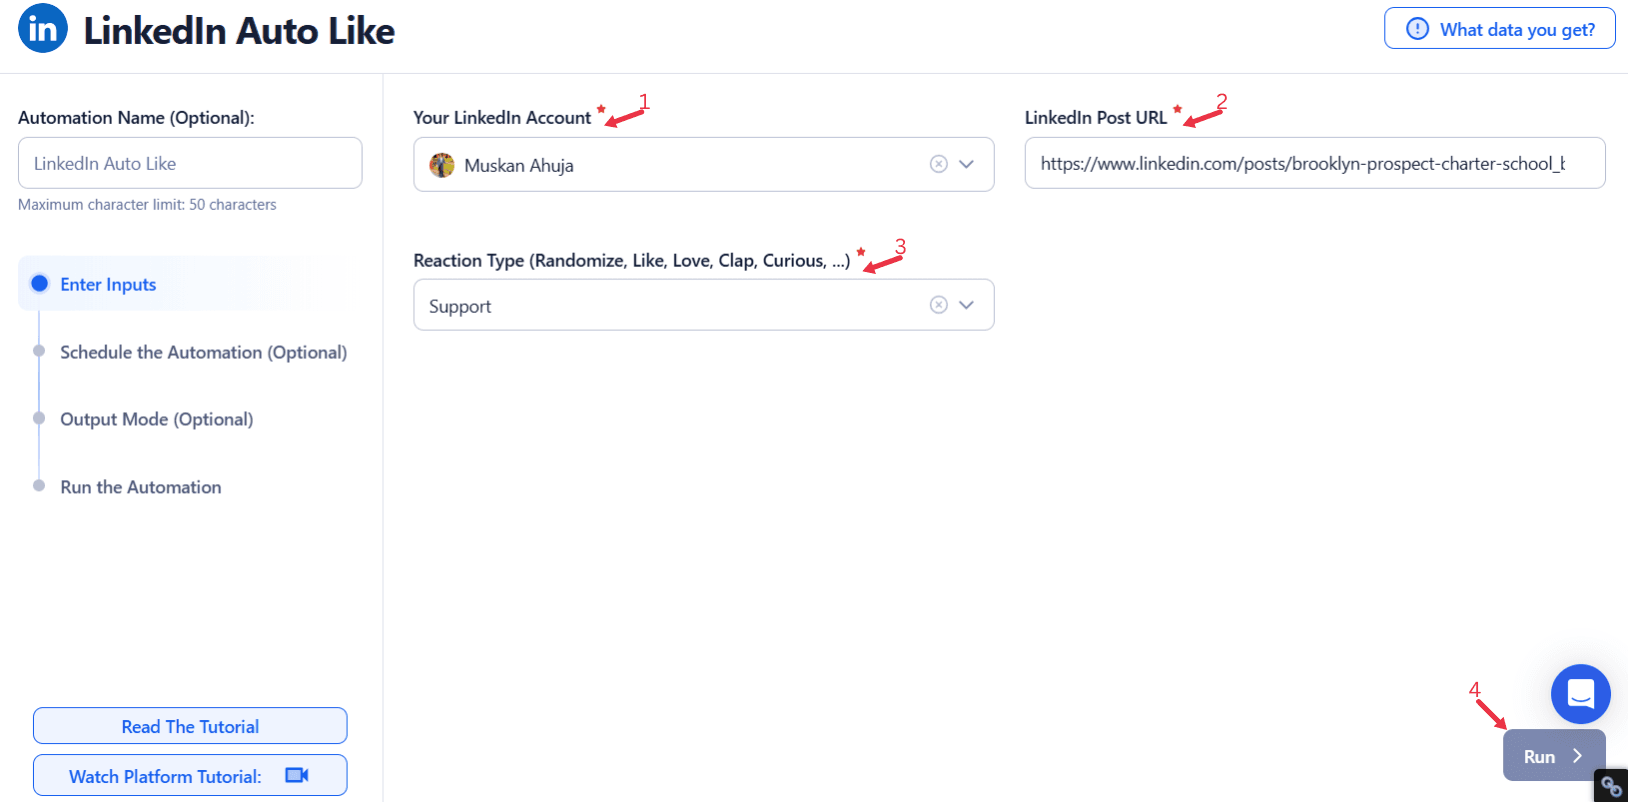Viewport: 1628px width, 802px height.
Task: Click the LinkedIn Post URL field
Action: pyautogui.click(x=1315, y=163)
